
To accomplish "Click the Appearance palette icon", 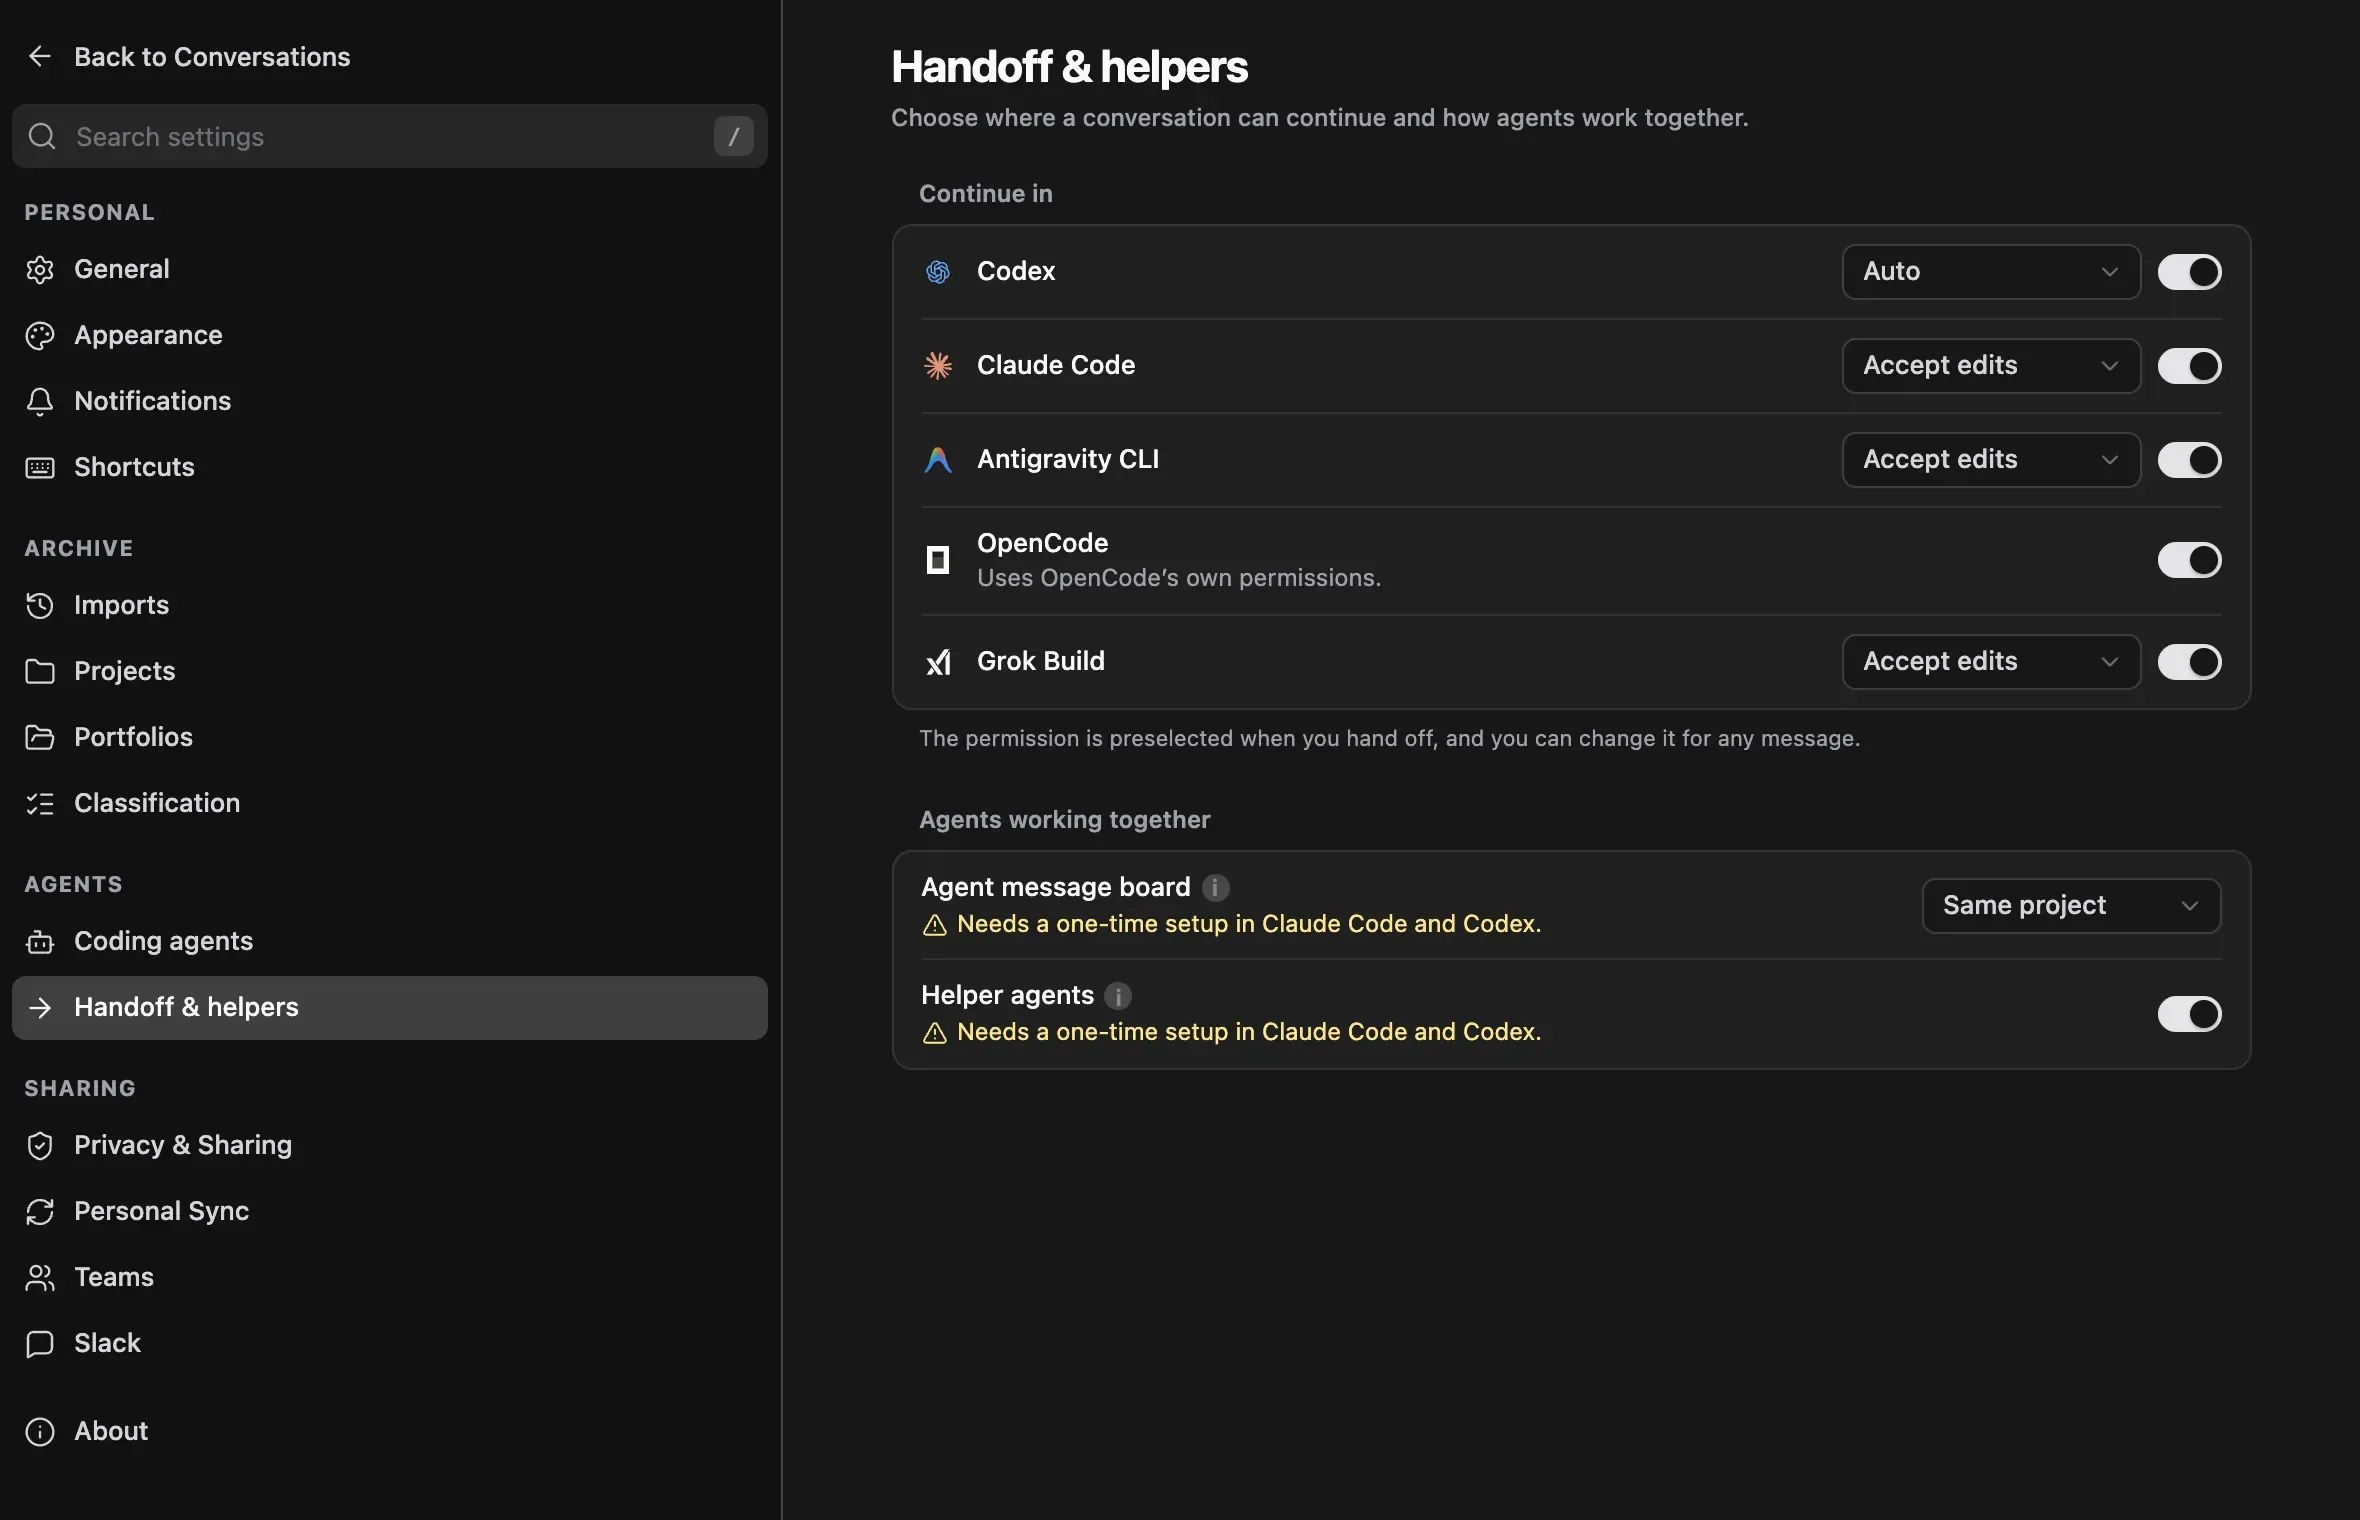I will coord(39,335).
